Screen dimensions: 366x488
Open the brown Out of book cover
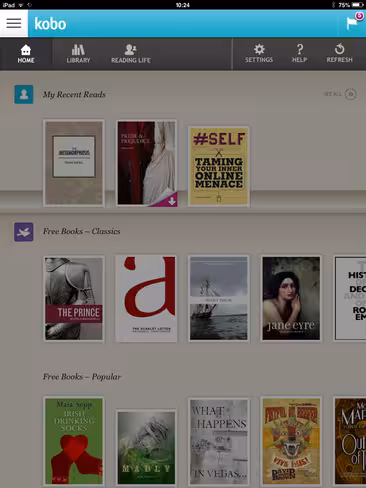[350, 441]
